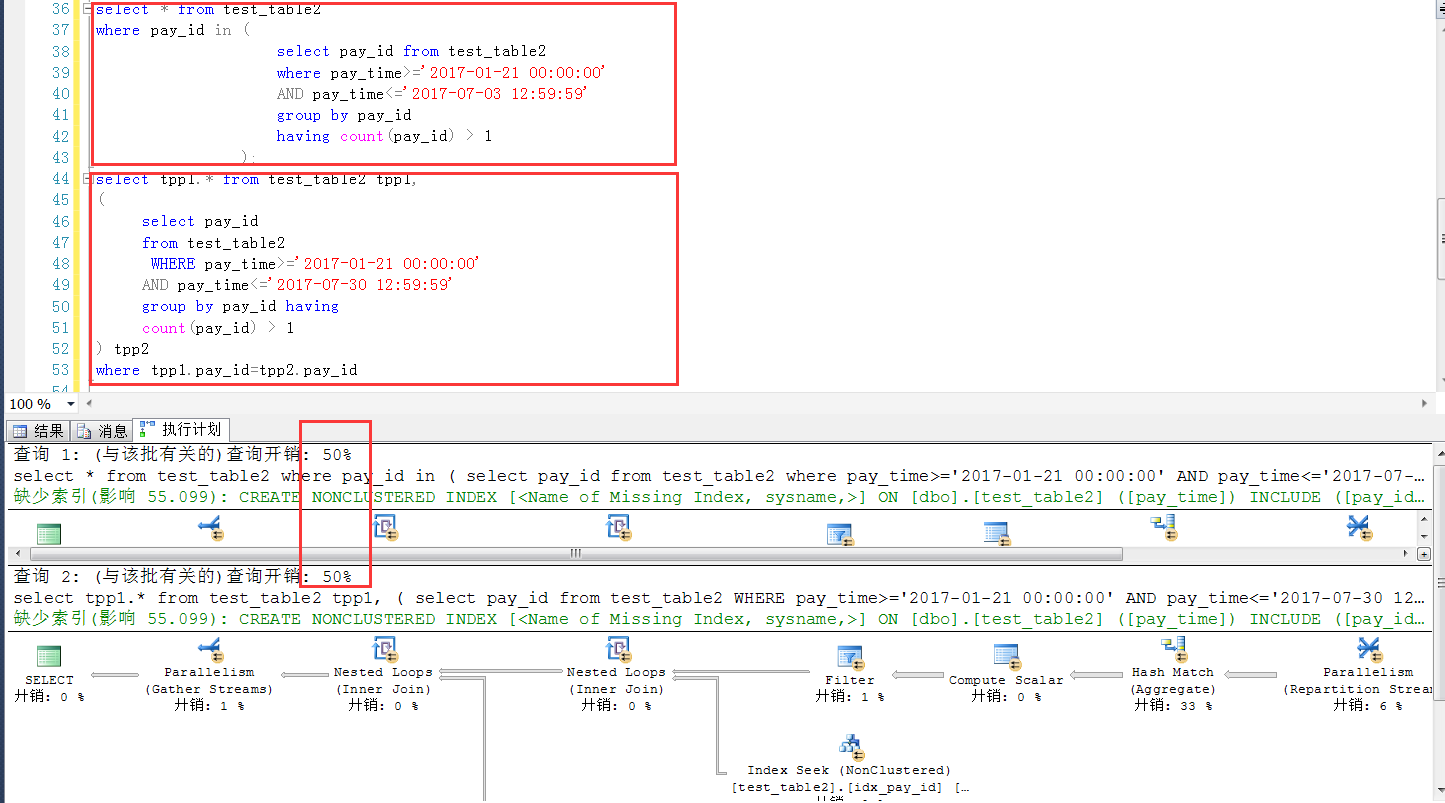Click the Index Seek (NonClustered) operator icon

852,744
